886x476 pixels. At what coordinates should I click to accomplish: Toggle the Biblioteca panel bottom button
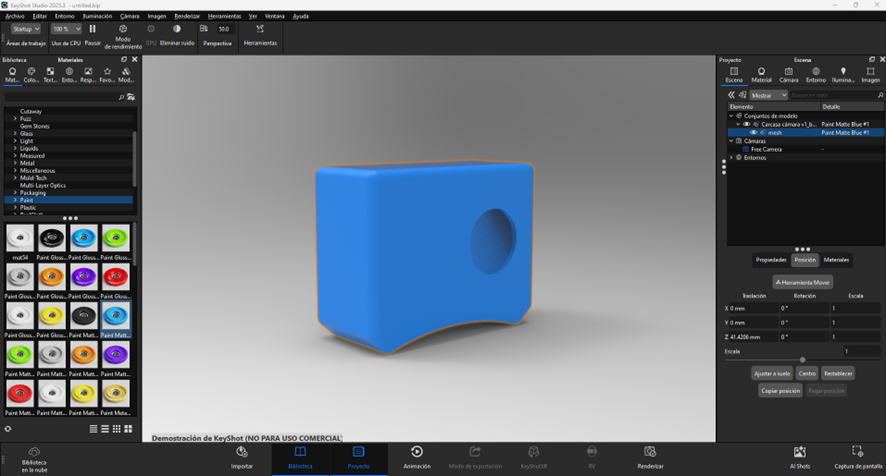coord(301,457)
